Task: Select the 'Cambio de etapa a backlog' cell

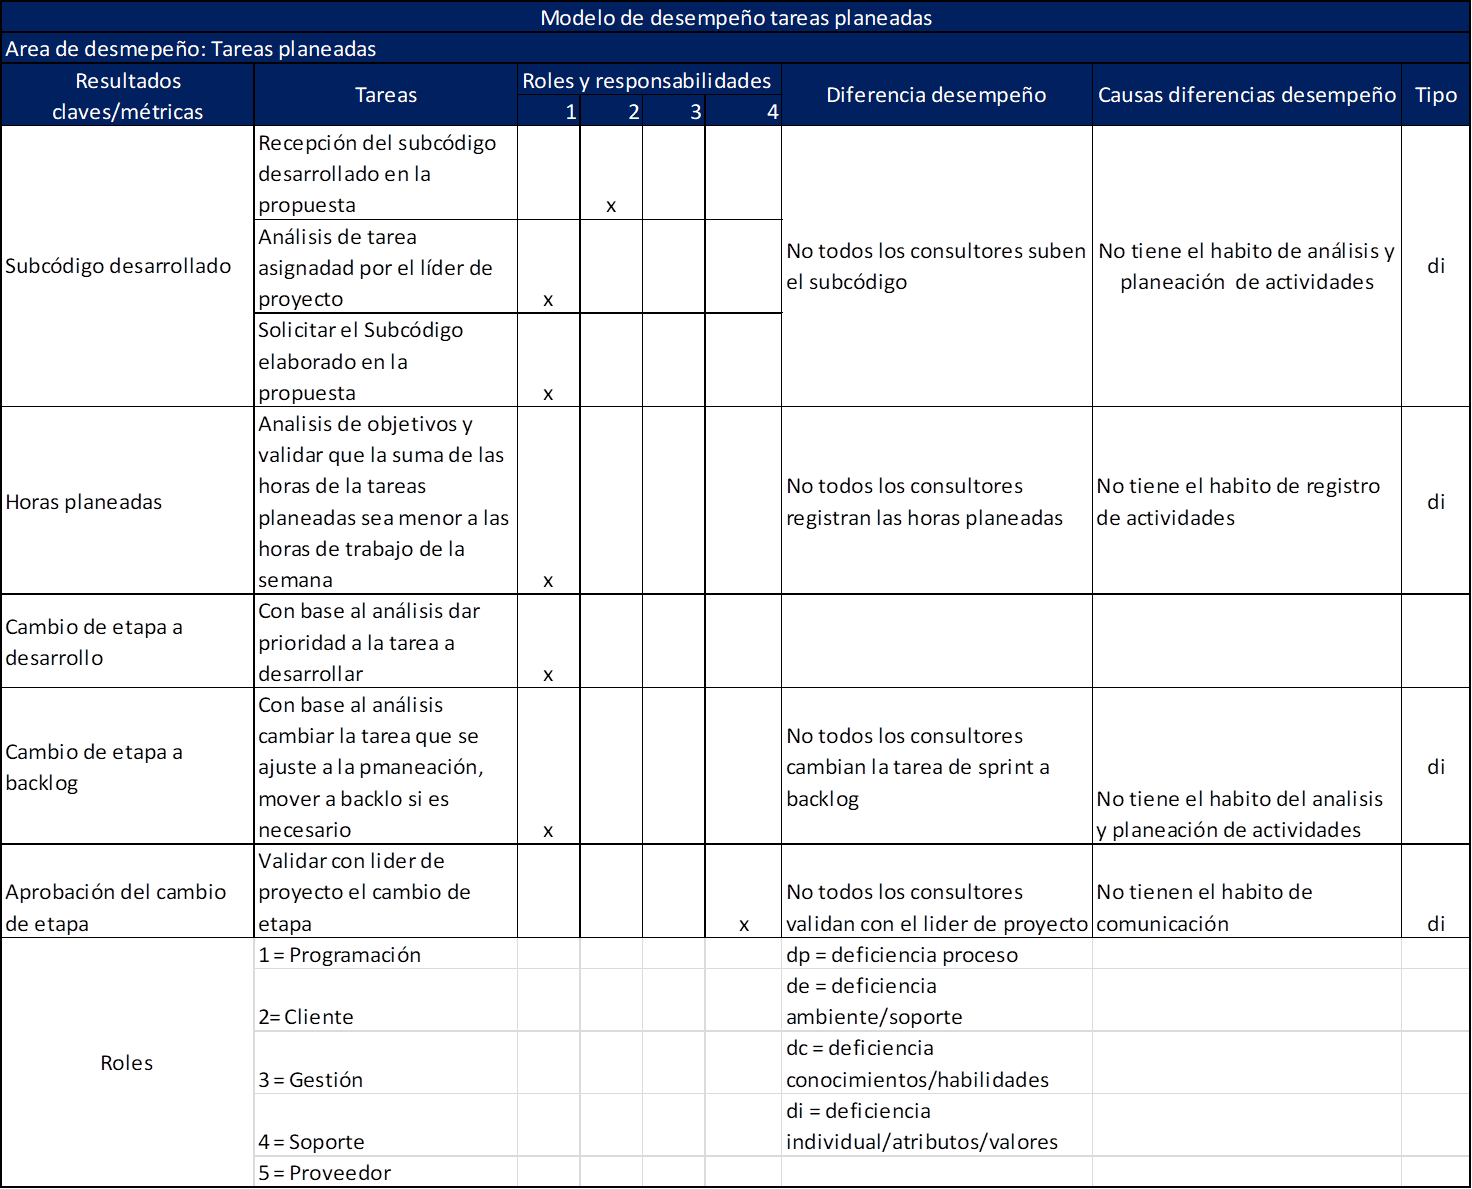Action: (128, 767)
